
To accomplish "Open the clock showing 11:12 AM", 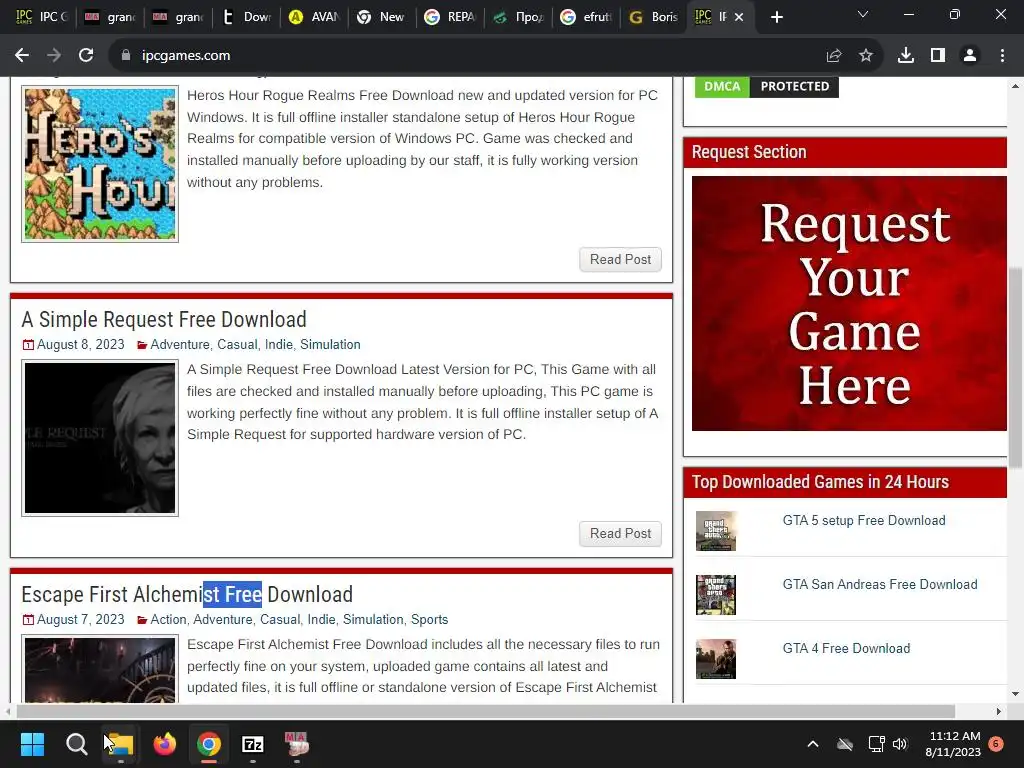I will [x=953, y=744].
